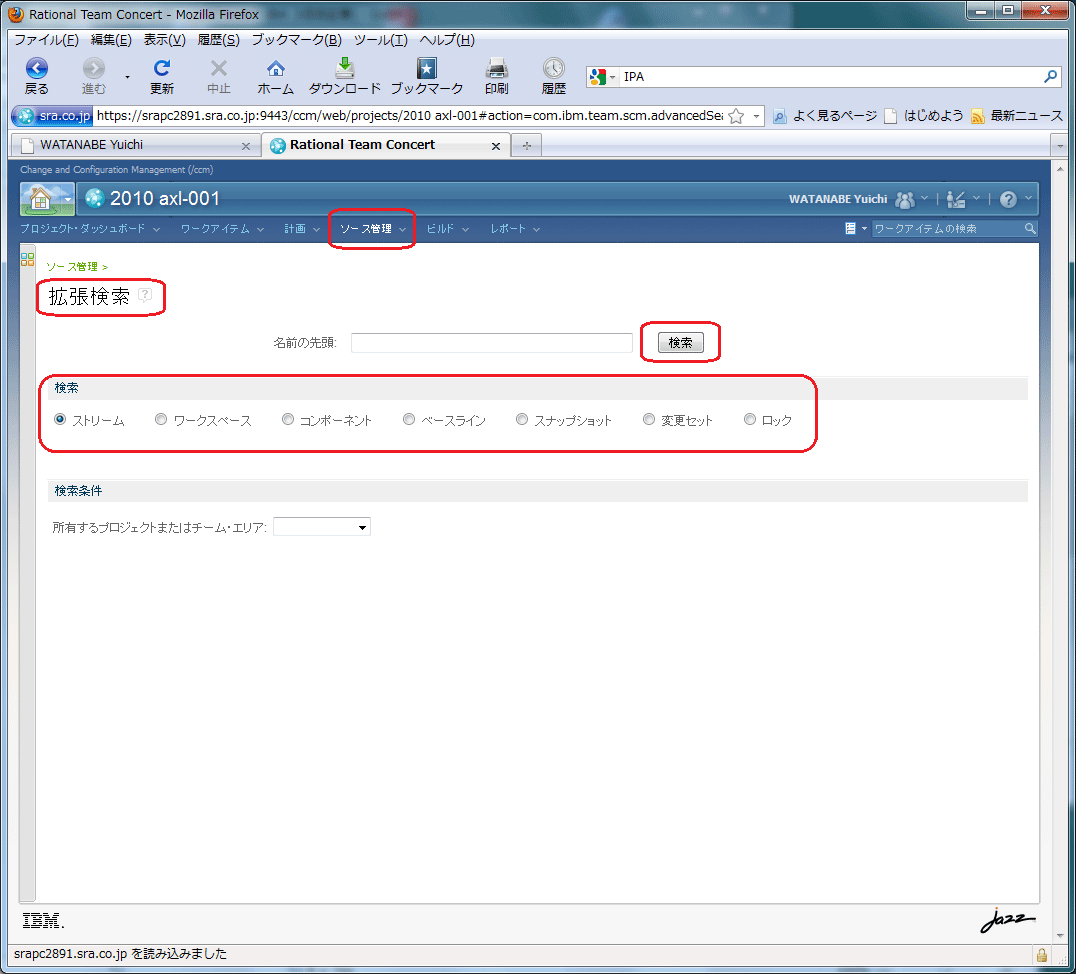Click the page vertical scrollbar down arrow
This screenshot has width=1076, height=974.
tap(1060, 935)
